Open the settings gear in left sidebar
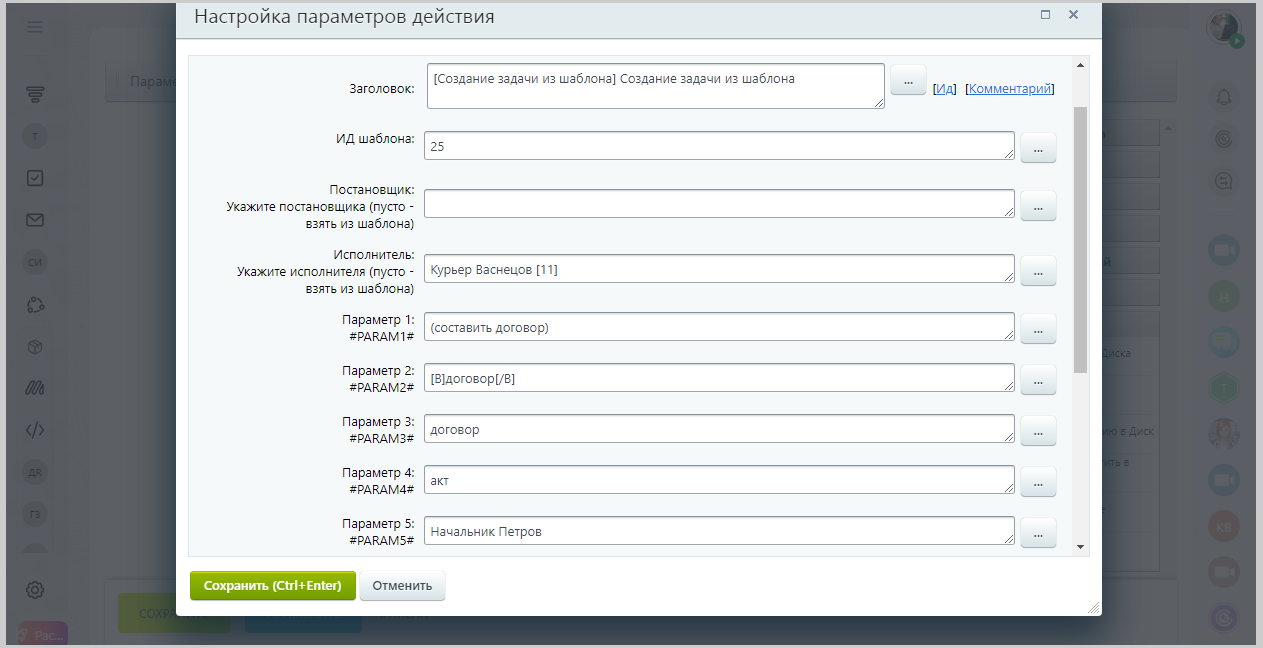Viewport: 1263px width, 648px height. [x=35, y=590]
